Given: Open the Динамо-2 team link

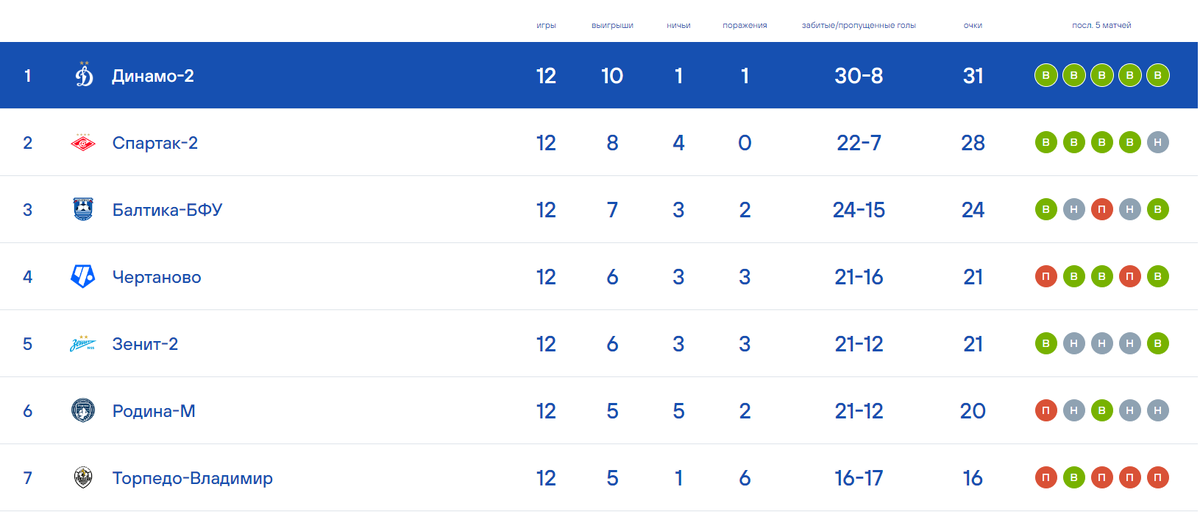Looking at the screenshot, I should pos(153,75).
